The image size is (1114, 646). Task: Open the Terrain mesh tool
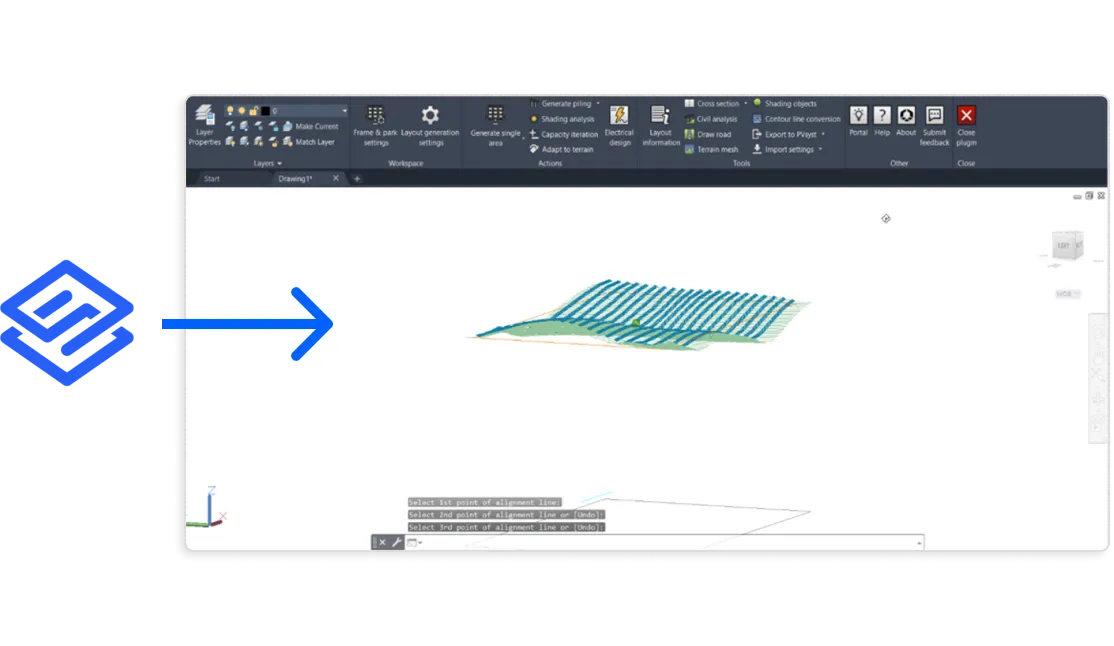click(711, 149)
